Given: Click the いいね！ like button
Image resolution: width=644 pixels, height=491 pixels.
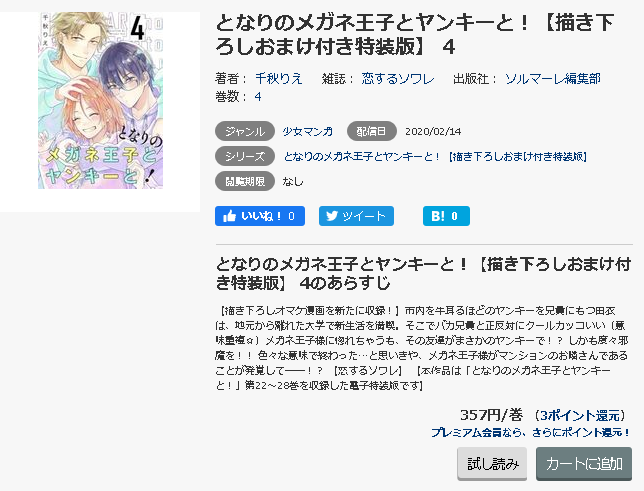Looking at the screenshot, I should point(260,216).
